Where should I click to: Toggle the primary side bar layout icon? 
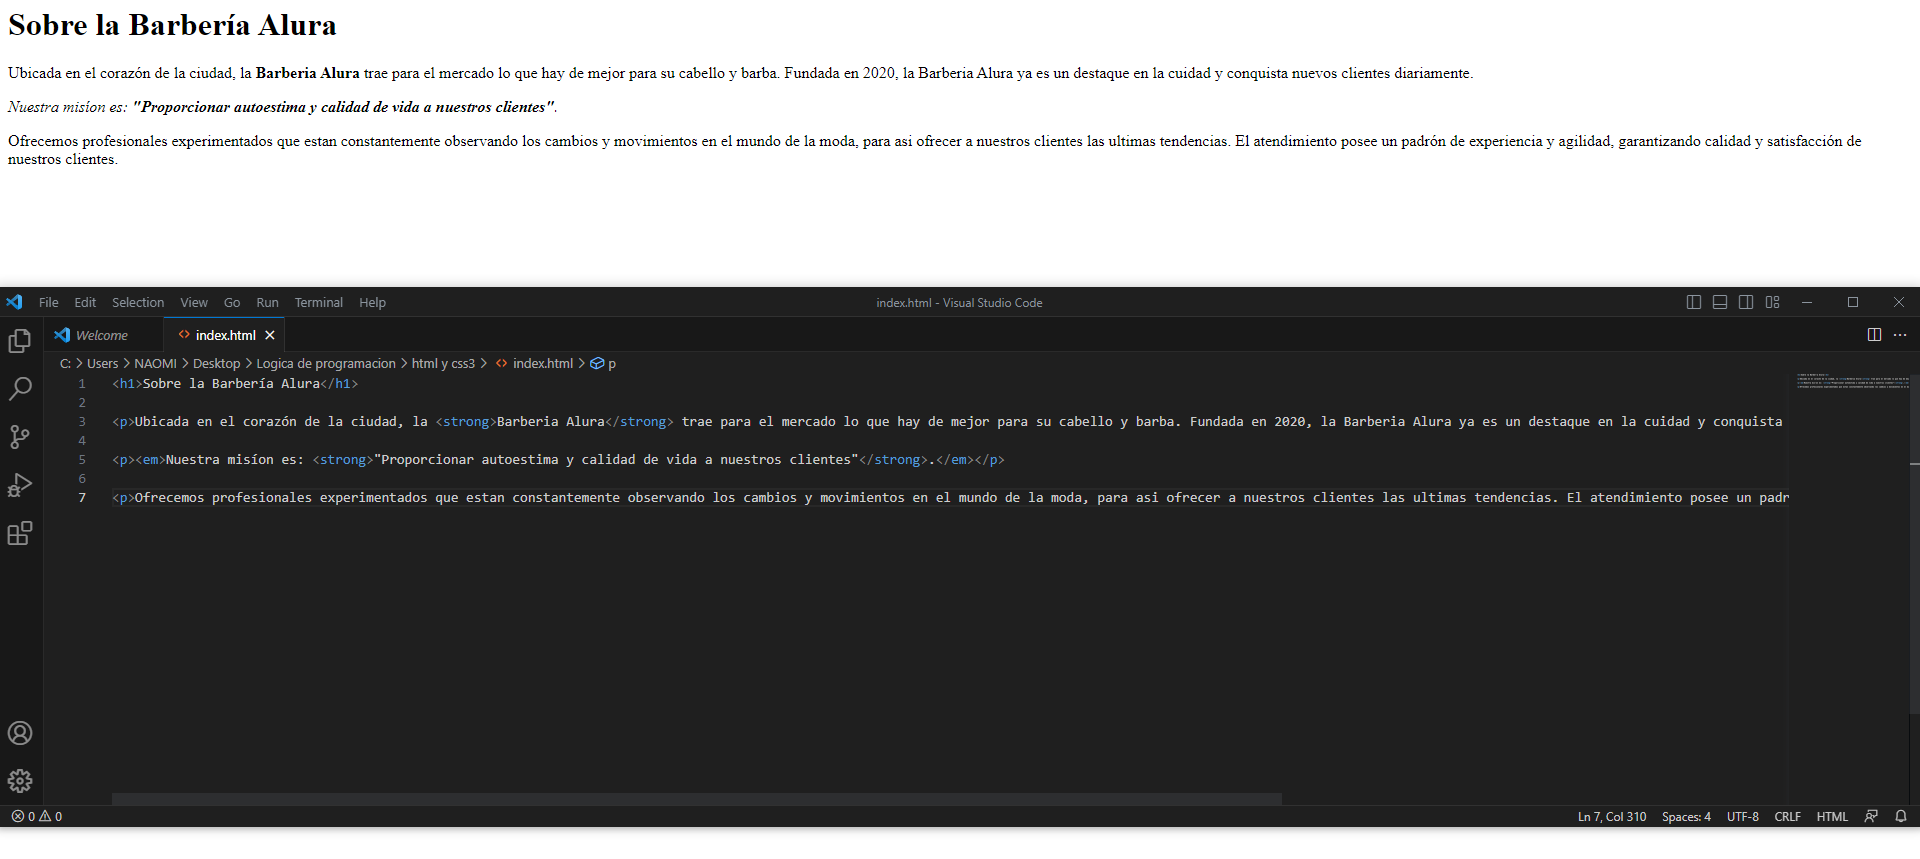point(1694,302)
